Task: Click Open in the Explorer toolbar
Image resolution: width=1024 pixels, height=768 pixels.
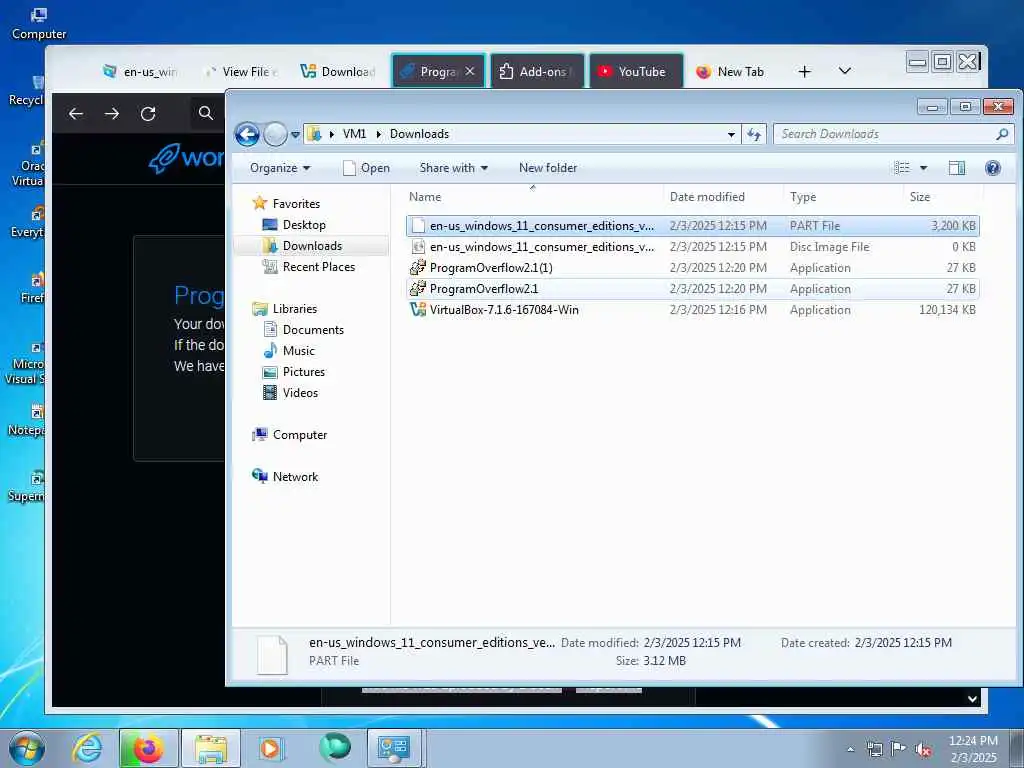Action: (366, 168)
